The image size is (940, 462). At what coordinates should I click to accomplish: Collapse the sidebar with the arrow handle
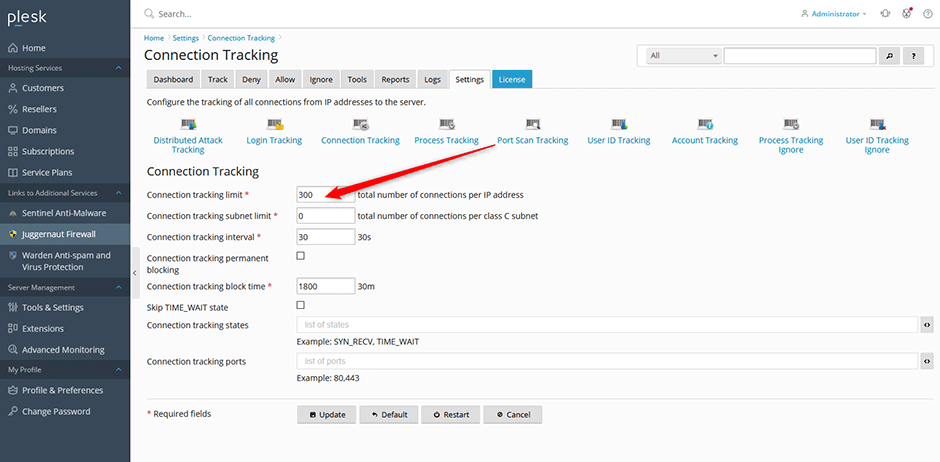134,273
